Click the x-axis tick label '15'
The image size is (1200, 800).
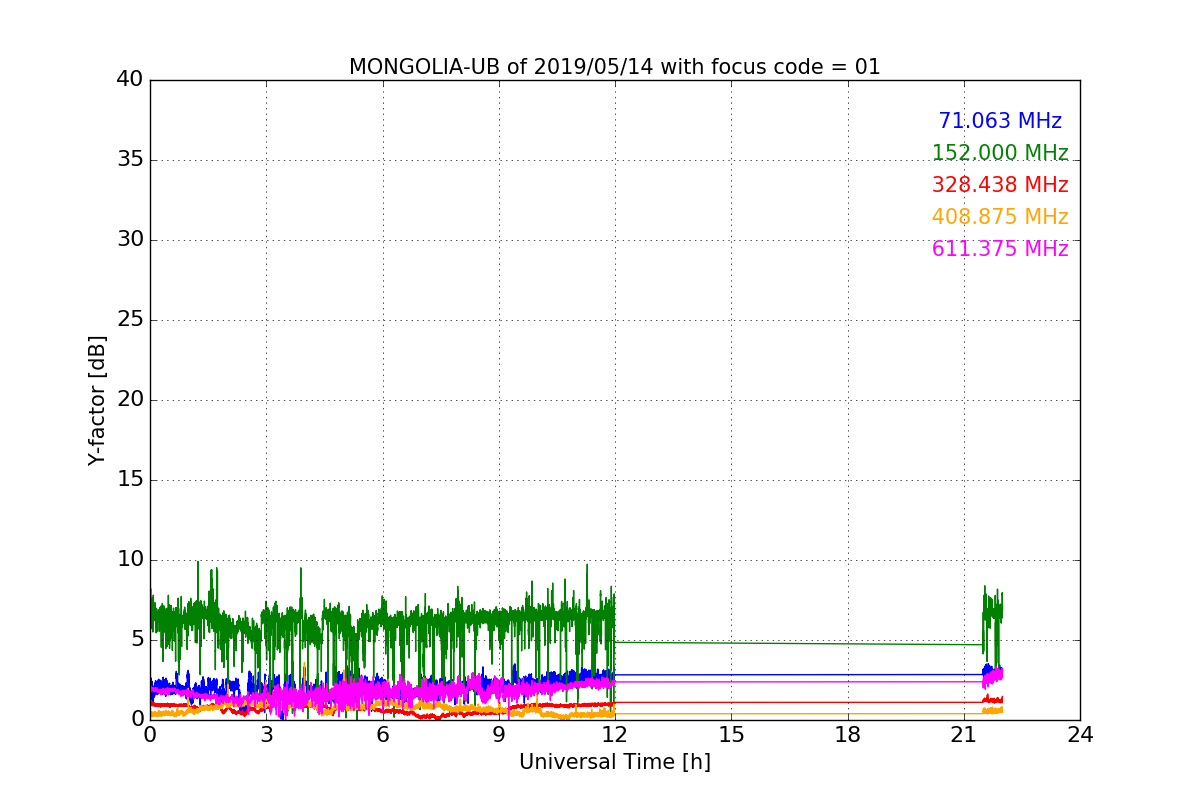(731, 735)
